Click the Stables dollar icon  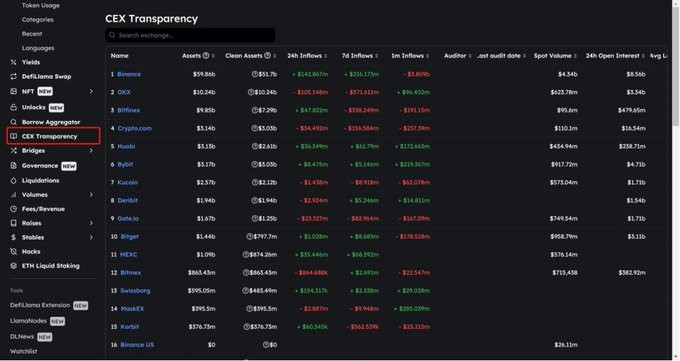(x=13, y=237)
